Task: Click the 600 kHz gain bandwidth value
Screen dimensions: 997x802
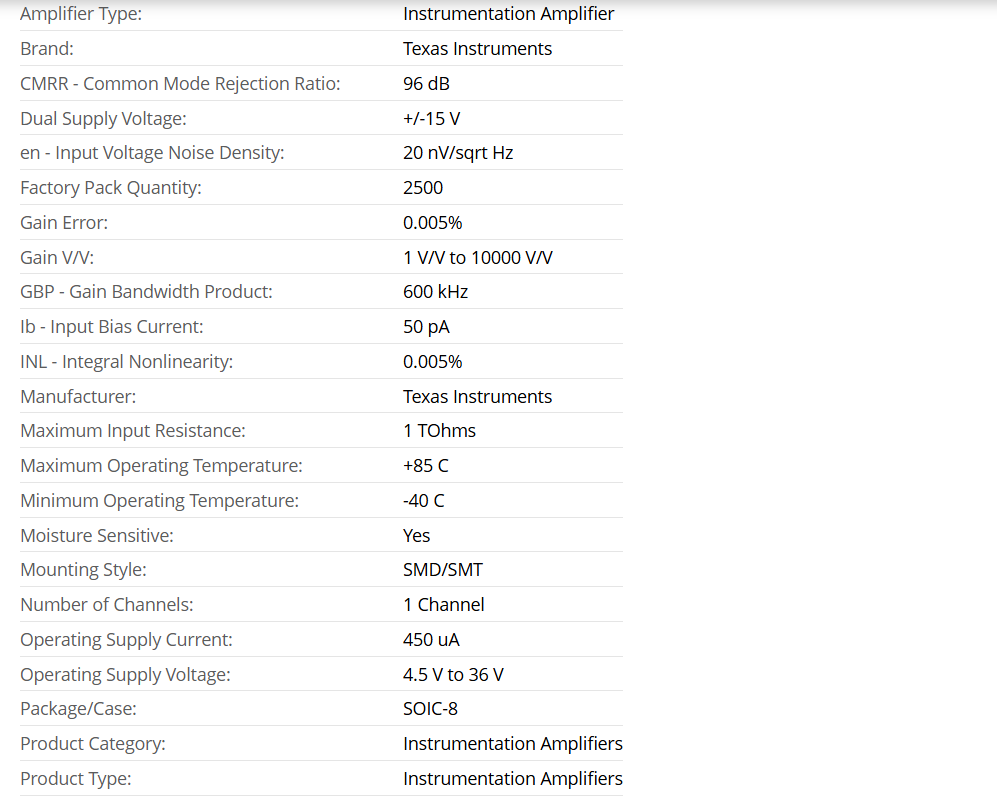Action: 435,292
